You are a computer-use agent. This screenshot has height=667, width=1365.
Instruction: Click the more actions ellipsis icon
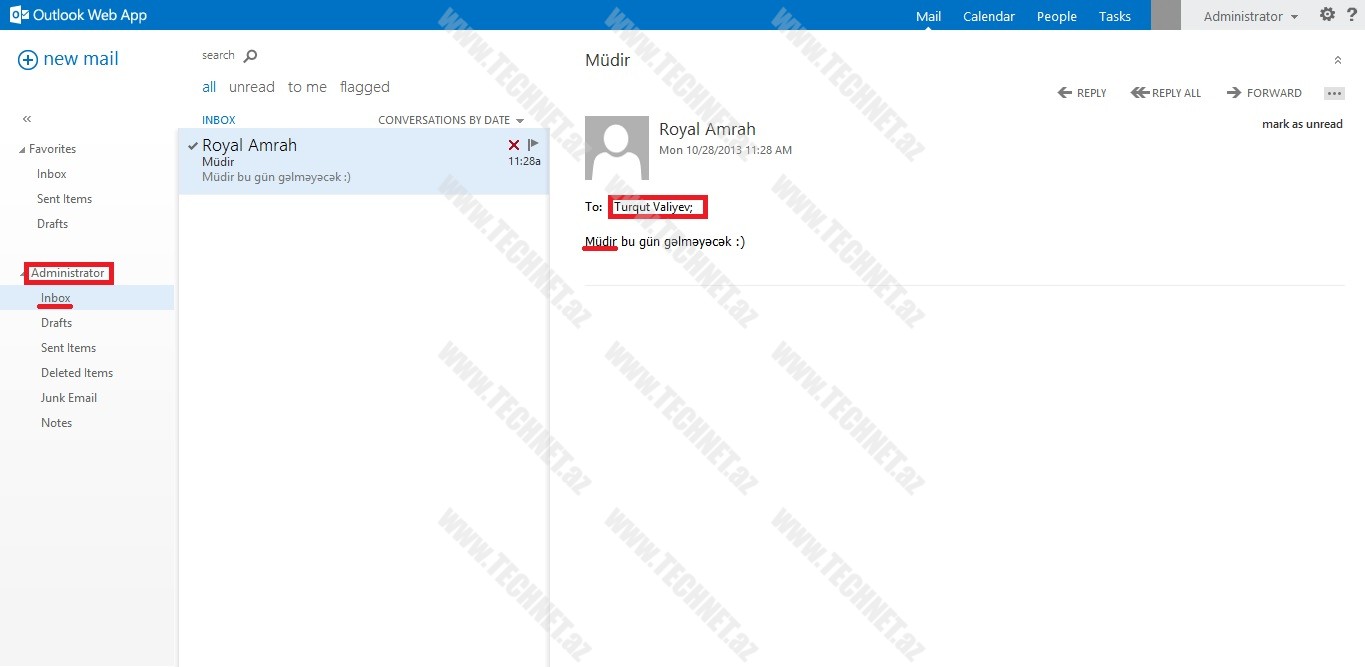(1334, 93)
